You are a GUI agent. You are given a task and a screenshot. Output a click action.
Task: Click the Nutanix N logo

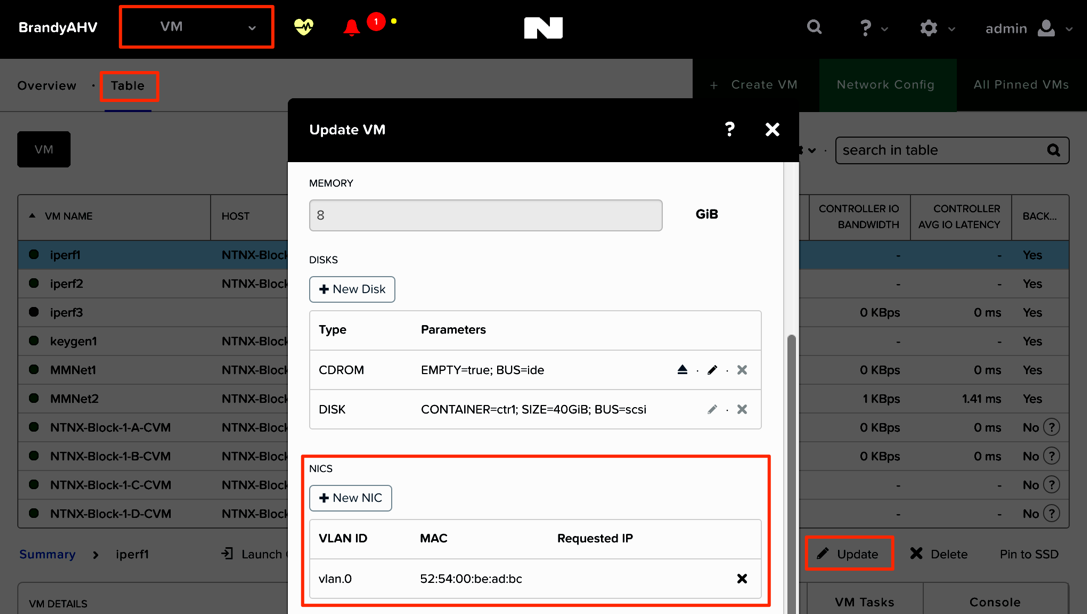tap(544, 28)
